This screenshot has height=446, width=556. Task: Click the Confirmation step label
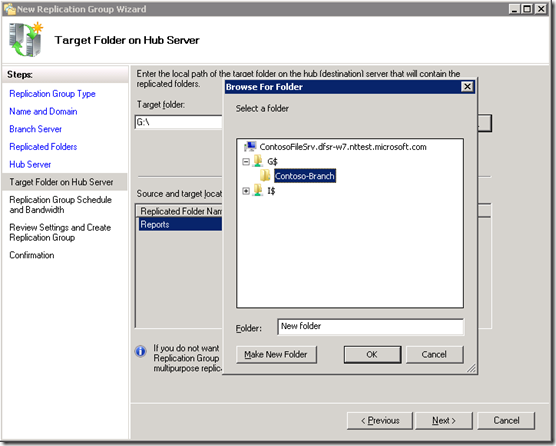[x=32, y=255]
